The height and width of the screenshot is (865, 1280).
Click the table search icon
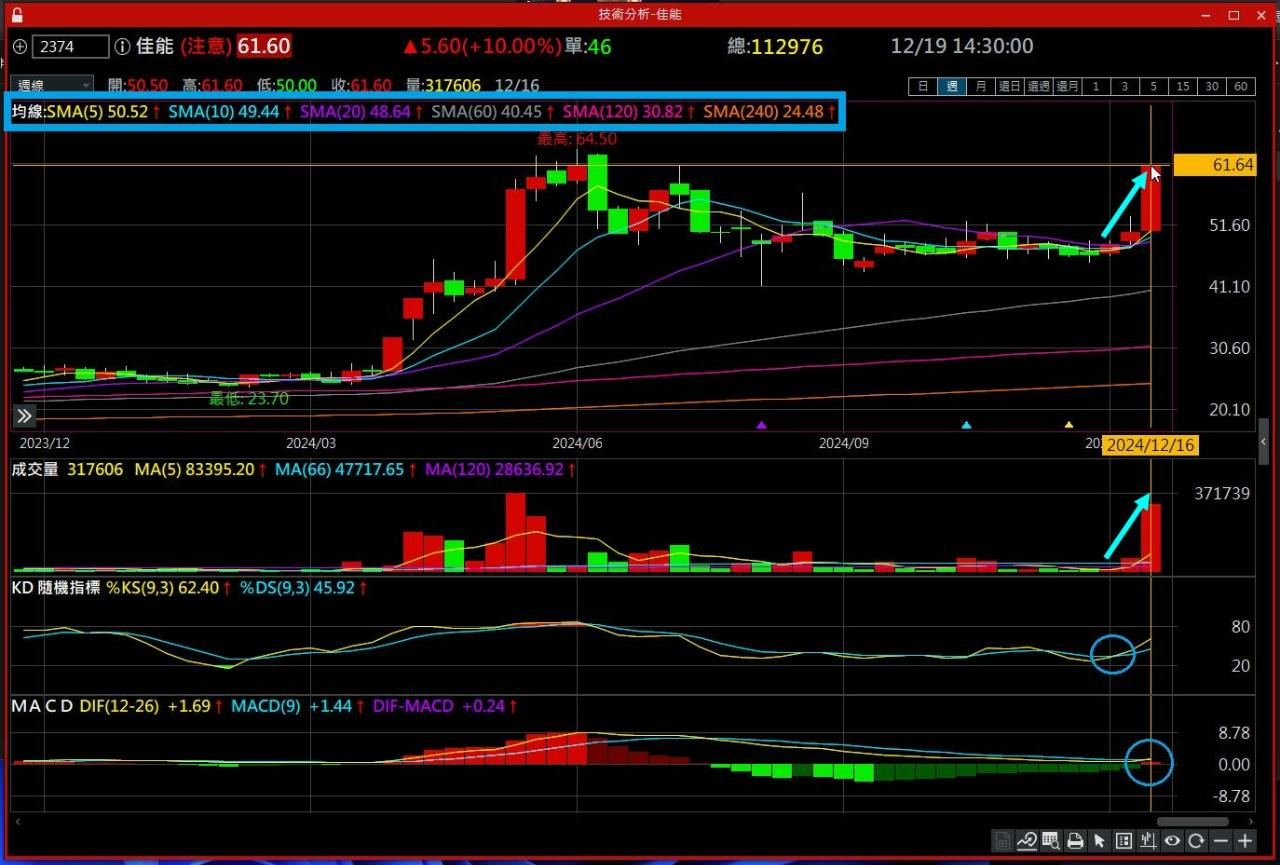[1051, 841]
